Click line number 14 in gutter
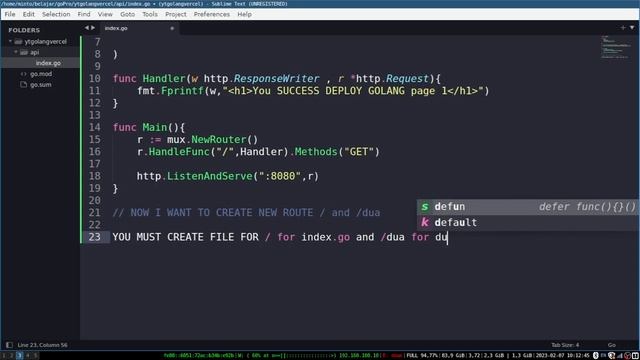The width and height of the screenshot is (640, 360). (95, 127)
